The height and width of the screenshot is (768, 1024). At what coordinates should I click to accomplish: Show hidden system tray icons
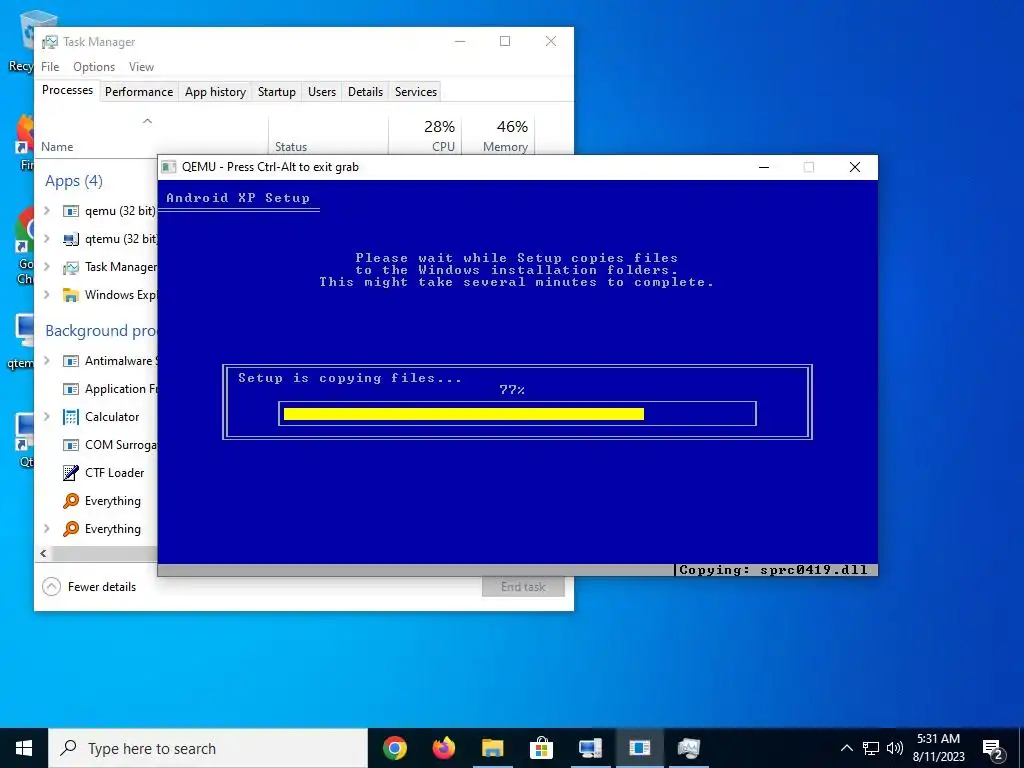pyautogui.click(x=846, y=748)
